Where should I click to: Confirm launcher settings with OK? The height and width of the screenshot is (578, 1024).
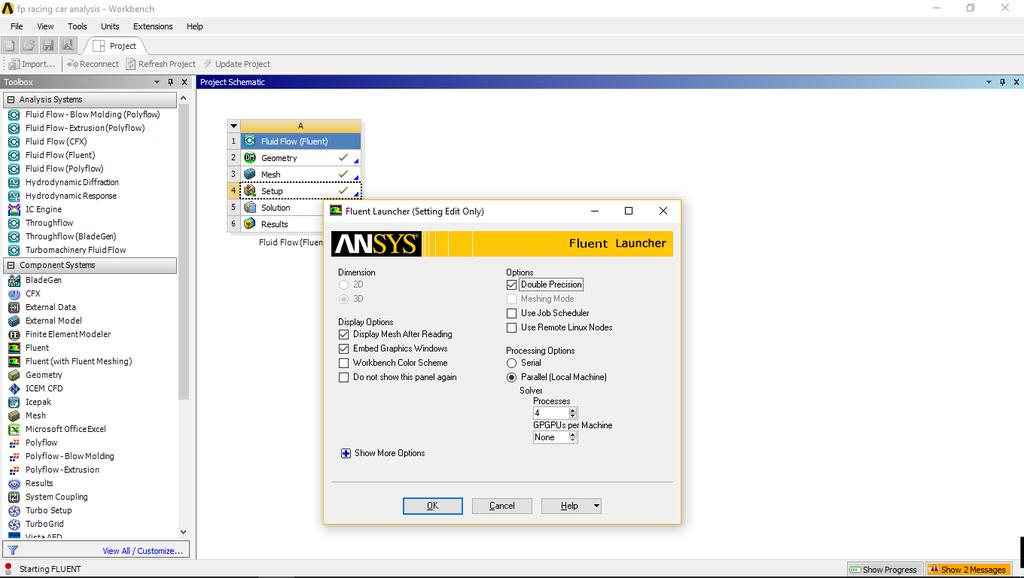click(432, 506)
